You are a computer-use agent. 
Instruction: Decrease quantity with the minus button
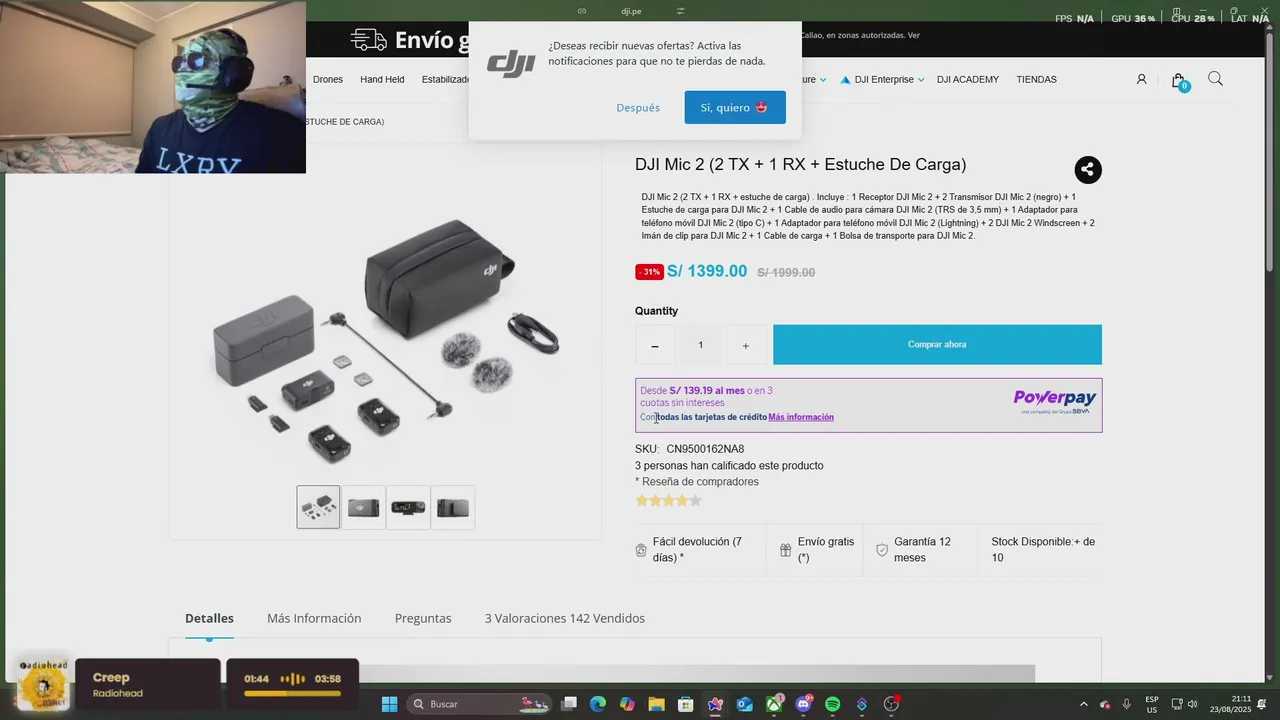pos(655,345)
